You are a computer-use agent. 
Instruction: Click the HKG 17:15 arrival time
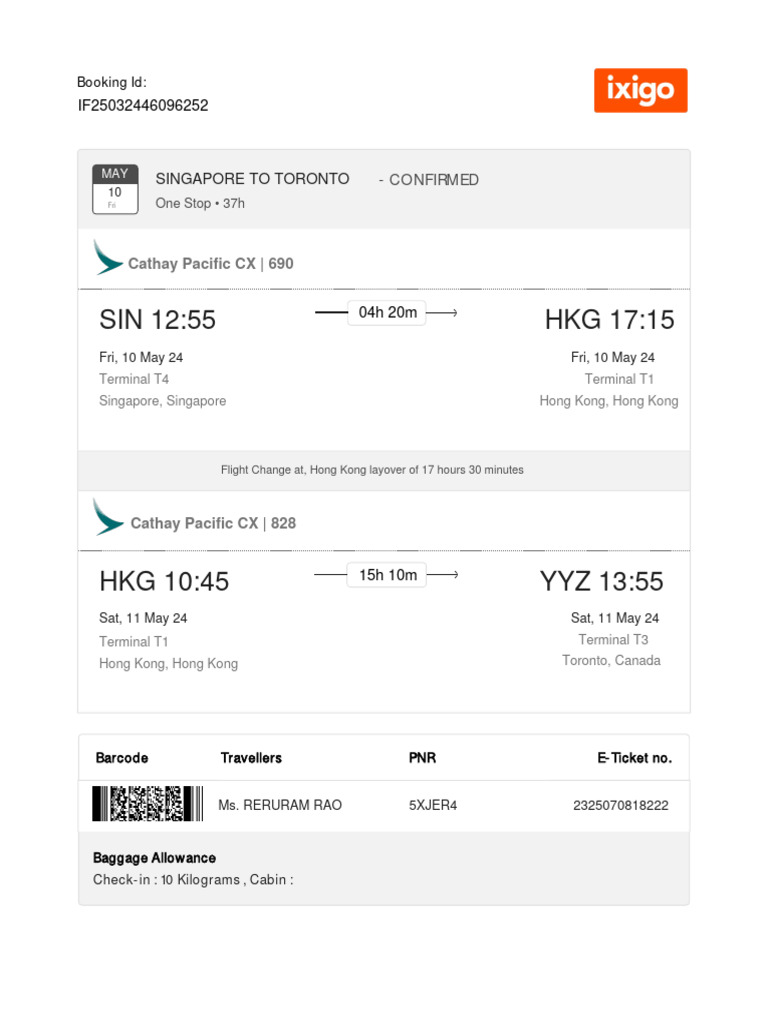coord(609,320)
